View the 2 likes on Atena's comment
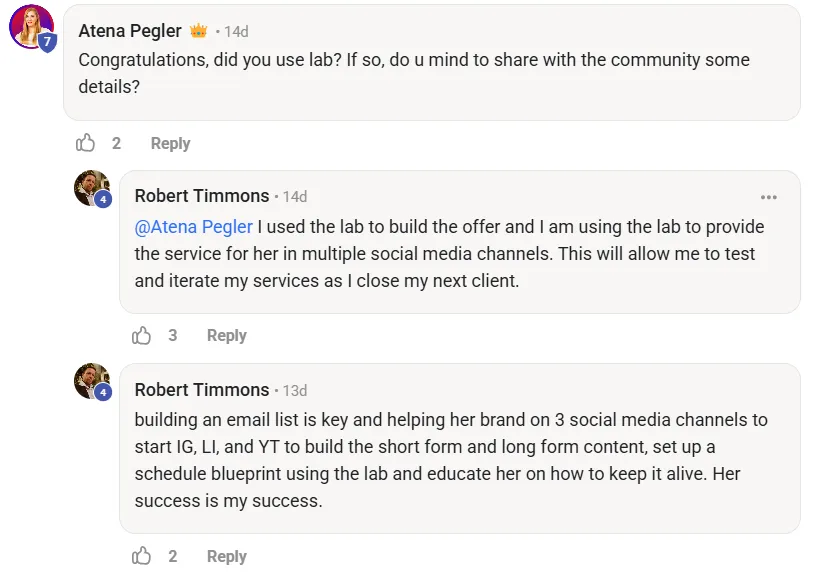The height and width of the screenshot is (579, 813). click(x=117, y=143)
